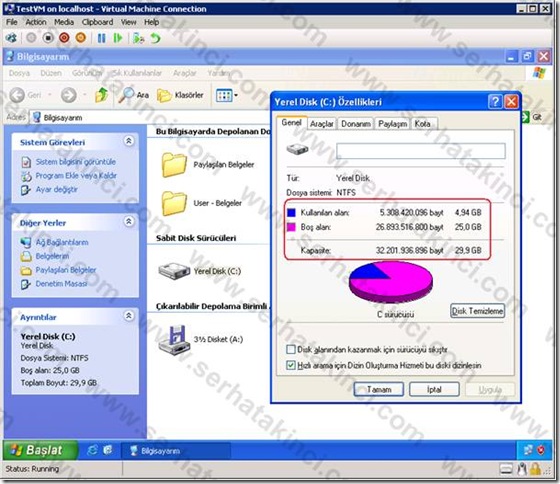Open the Media menu
Viewport: 560px width, 484px height.
tap(64, 22)
